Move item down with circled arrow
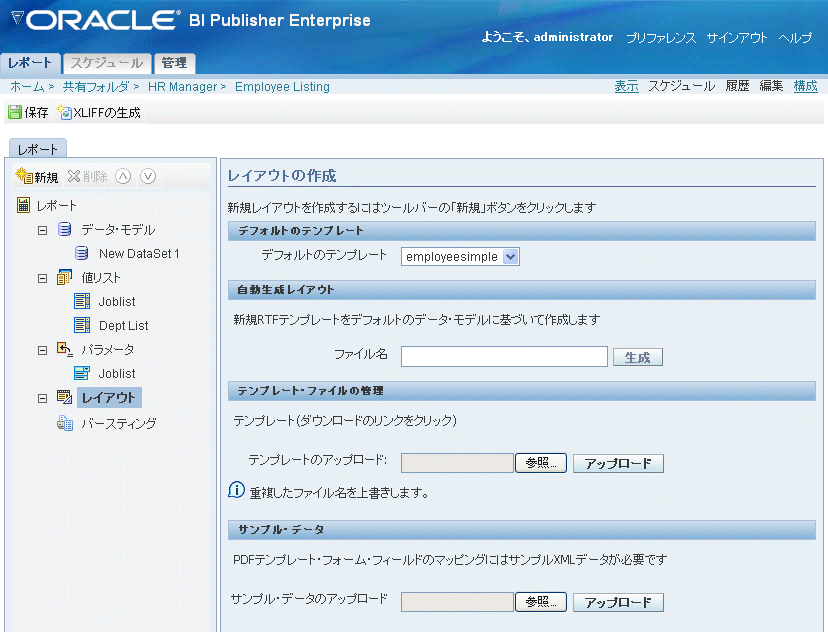This screenshot has height=632, width=828. (x=148, y=176)
